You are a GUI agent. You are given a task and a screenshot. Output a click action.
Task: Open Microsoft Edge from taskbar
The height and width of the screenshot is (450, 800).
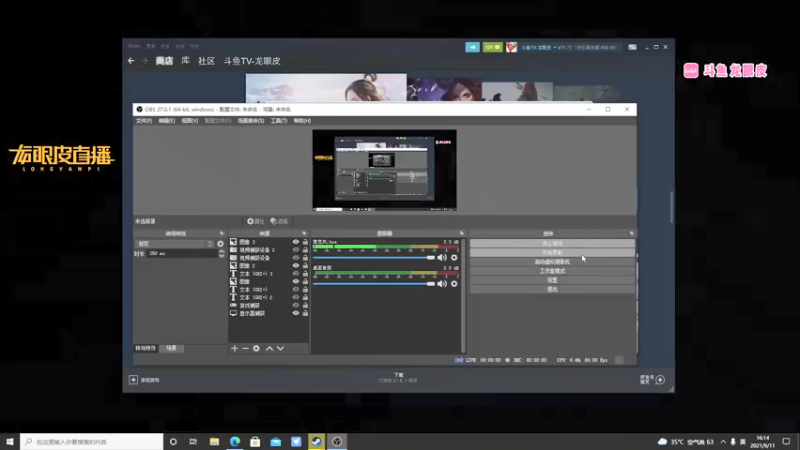235,441
